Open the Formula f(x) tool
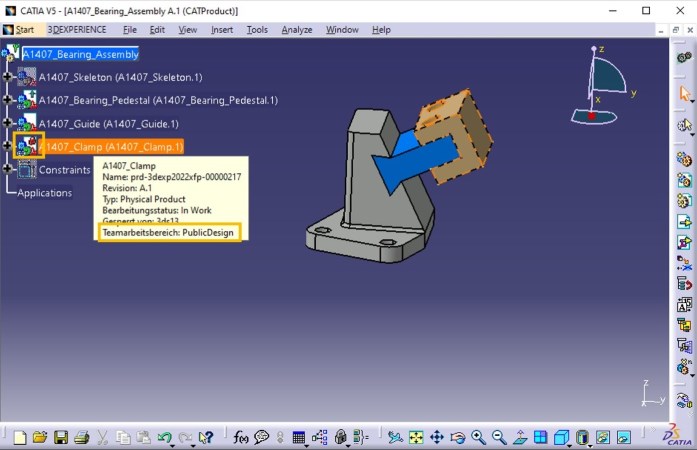The height and width of the screenshot is (450, 697). pyautogui.click(x=240, y=438)
